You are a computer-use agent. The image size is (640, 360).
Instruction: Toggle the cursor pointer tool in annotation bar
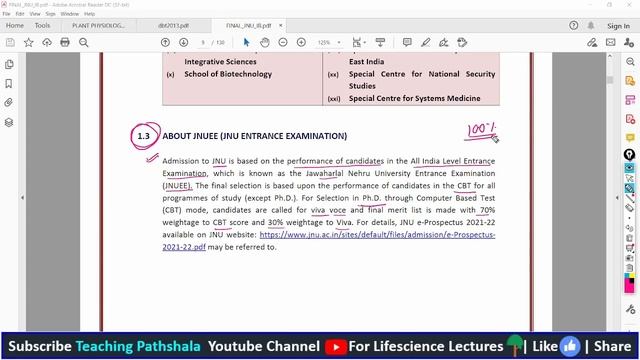(629, 178)
